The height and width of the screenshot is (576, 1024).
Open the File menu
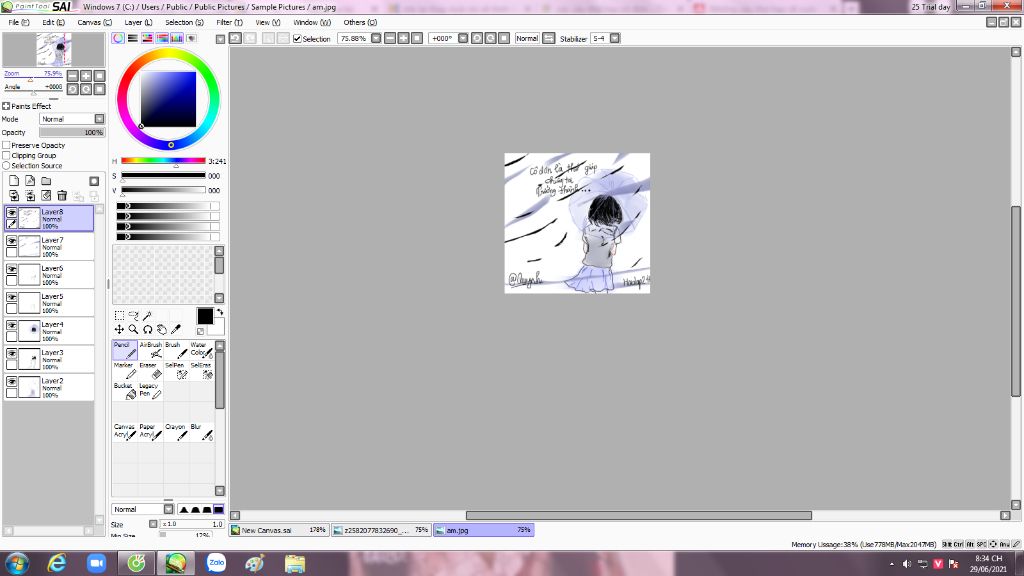pos(18,22)
